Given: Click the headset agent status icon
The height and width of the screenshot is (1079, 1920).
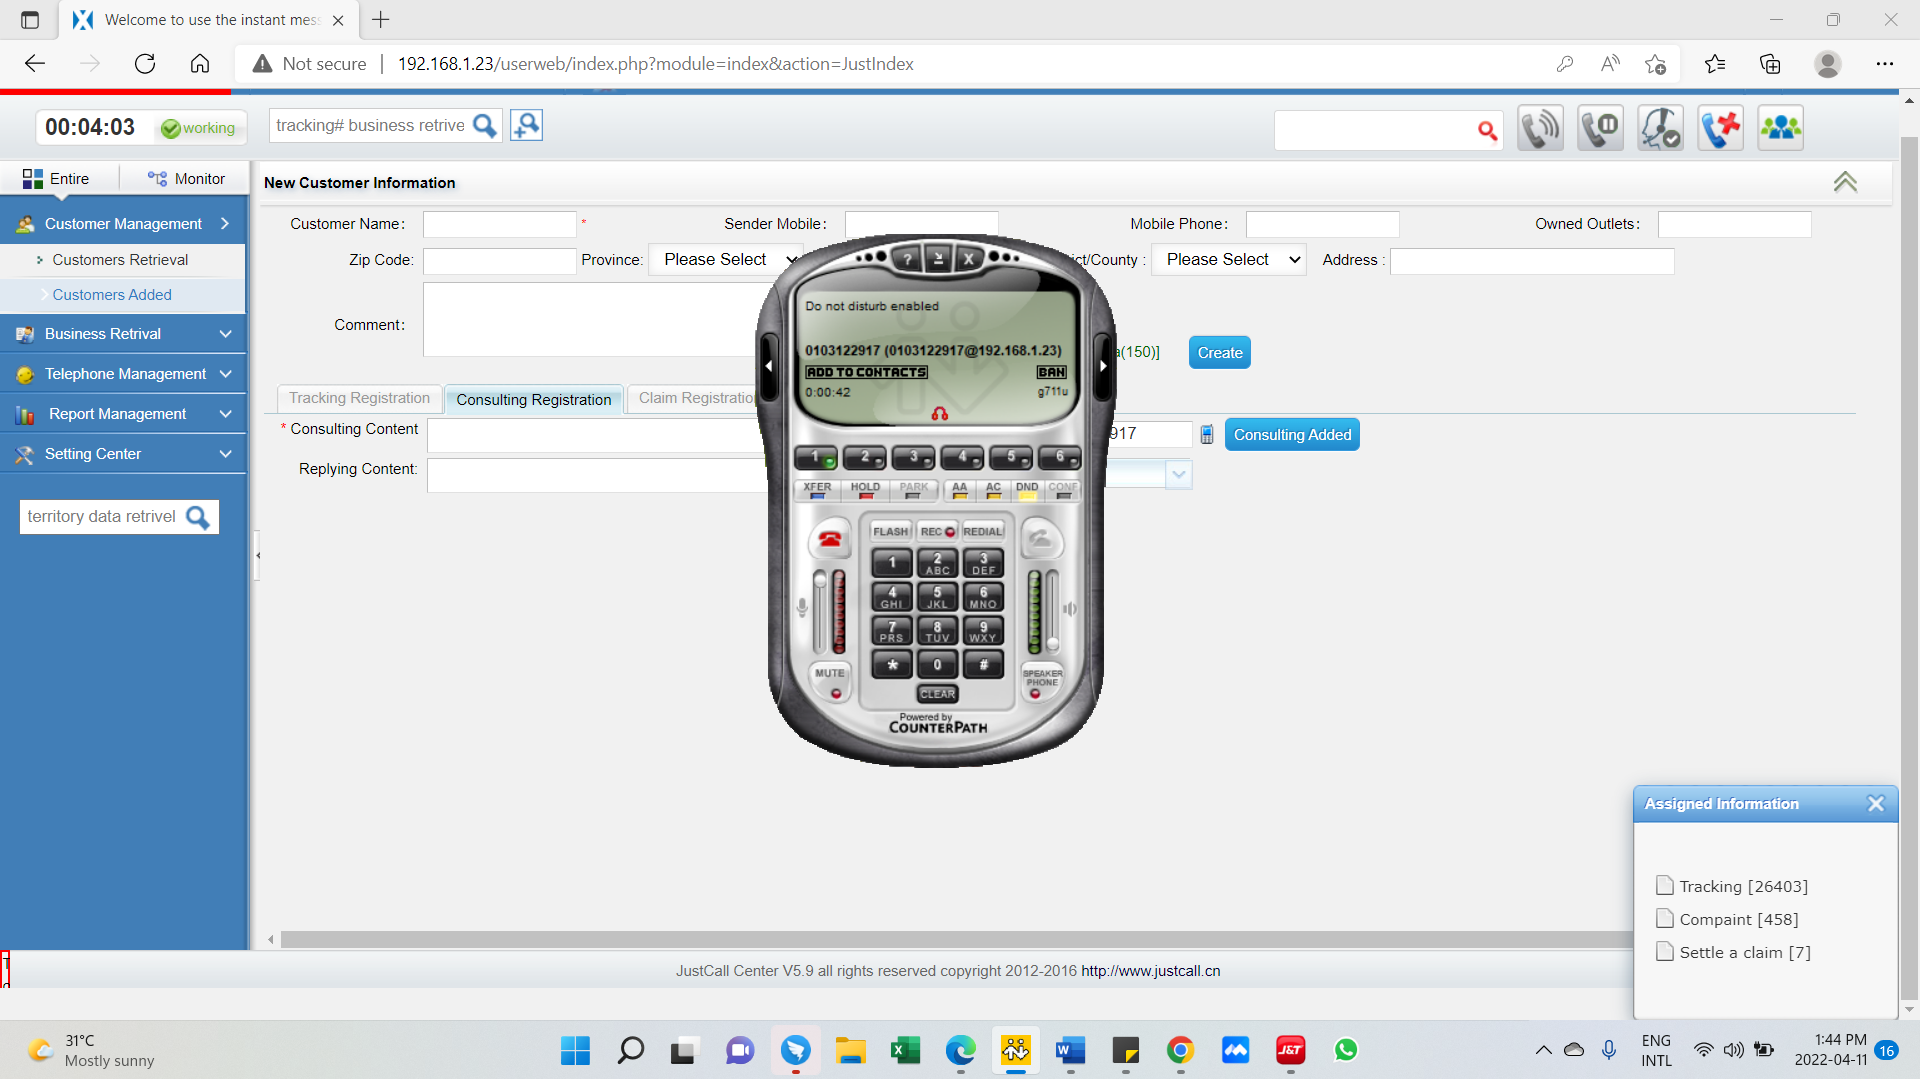Looking at the screenshot, I should coord(1660,128).
